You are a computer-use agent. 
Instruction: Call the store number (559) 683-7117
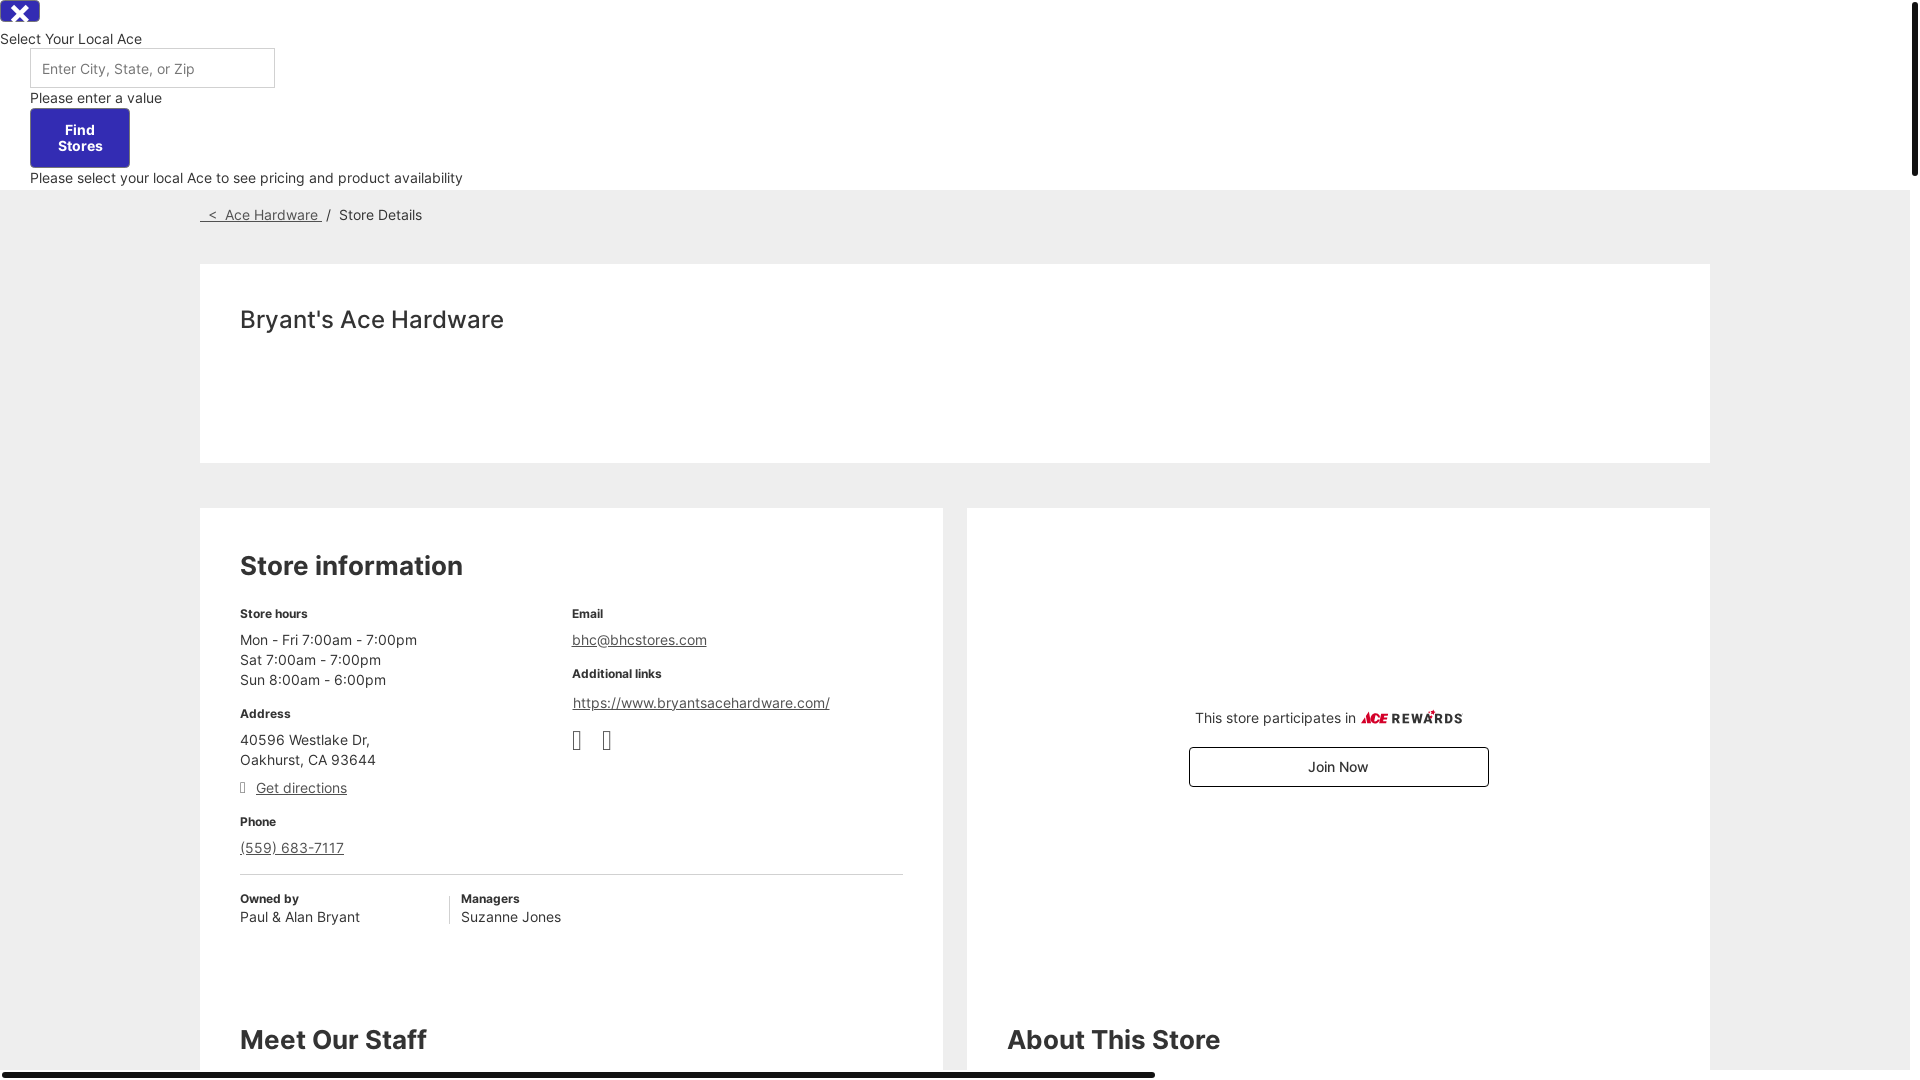tap(292, 848)
